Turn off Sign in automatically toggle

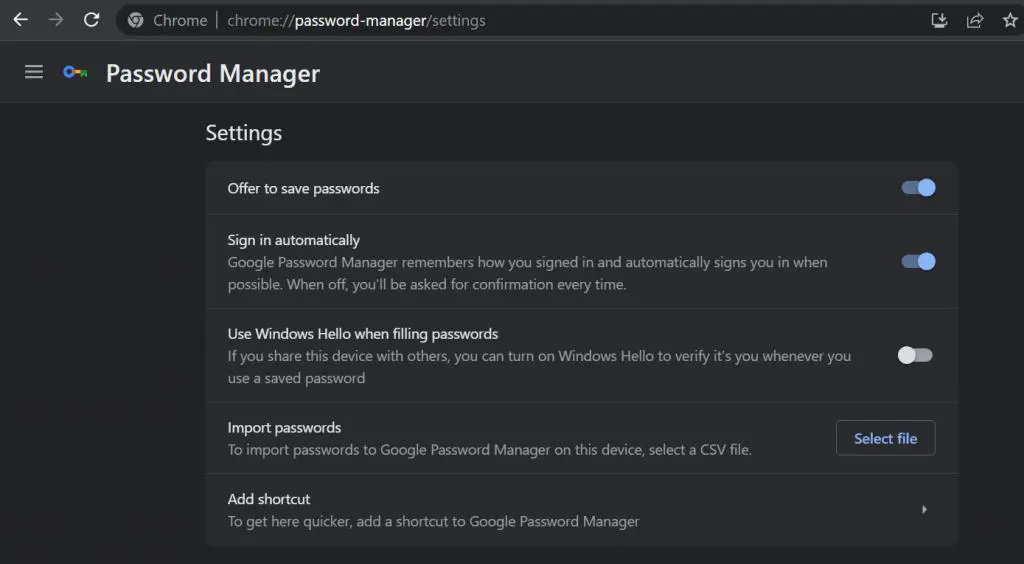pos(918,262)
